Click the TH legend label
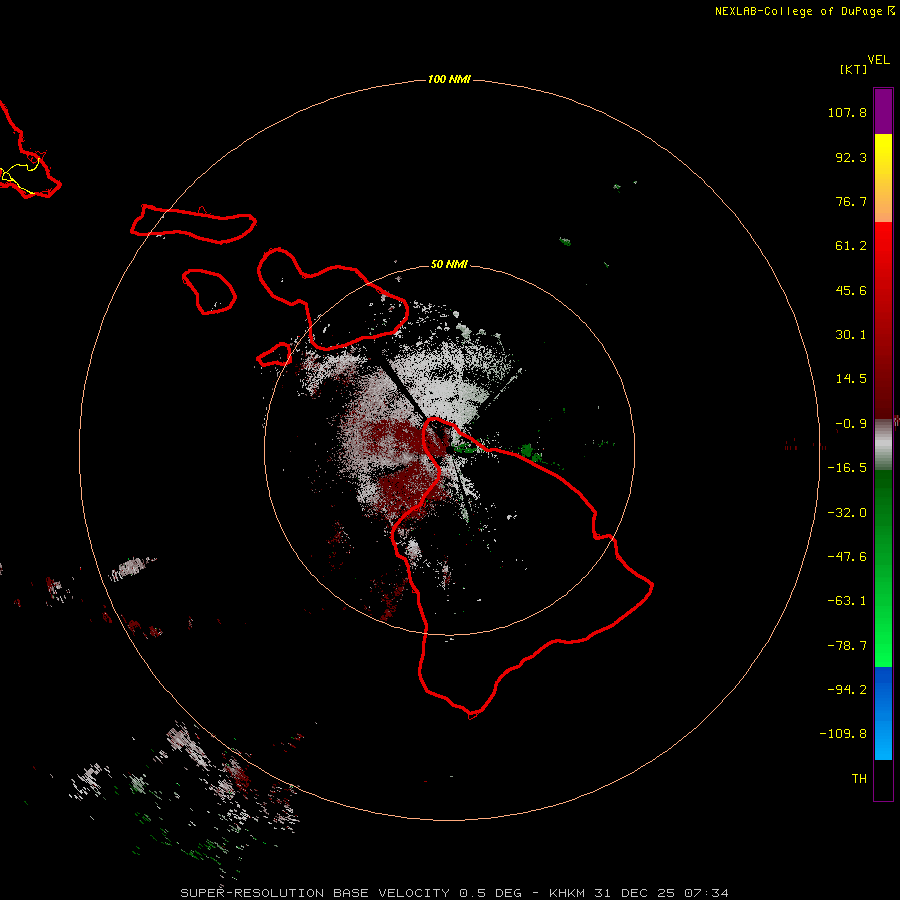This screenshot has height=900, width=900. (x=859, y=779)
